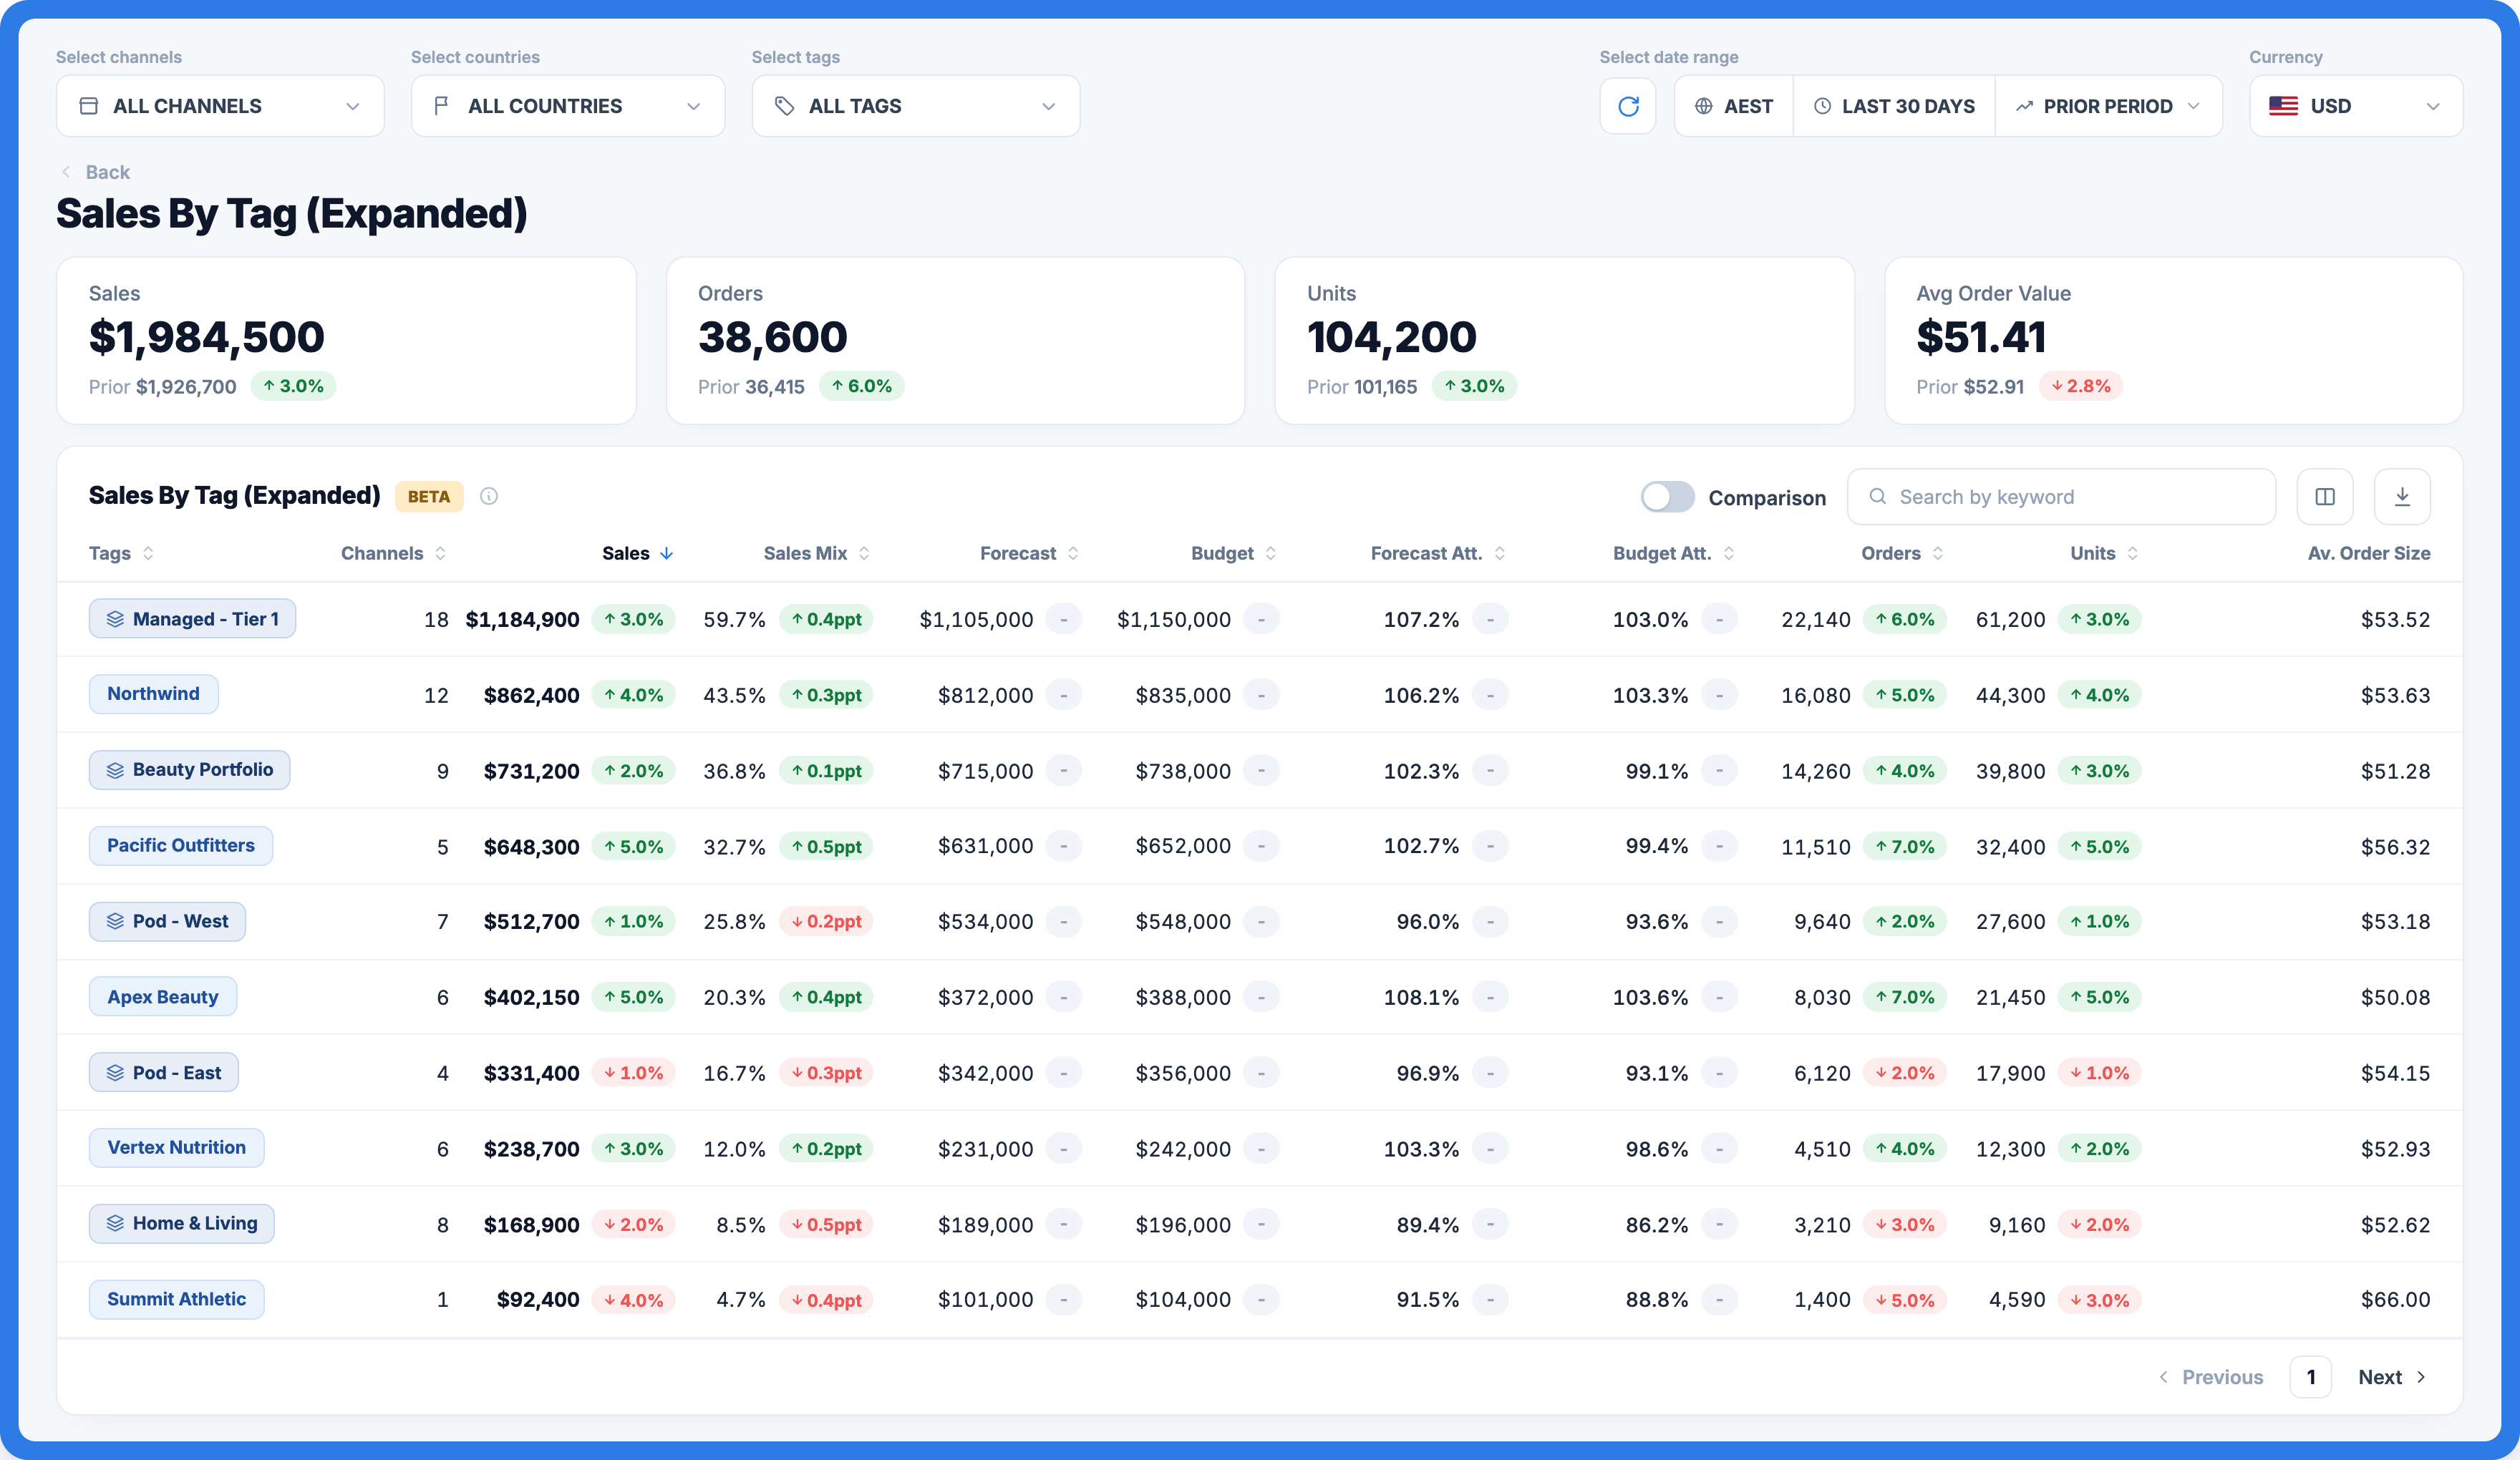
Task: Click the info icon beside BETA badge
Action: point(489,496)
